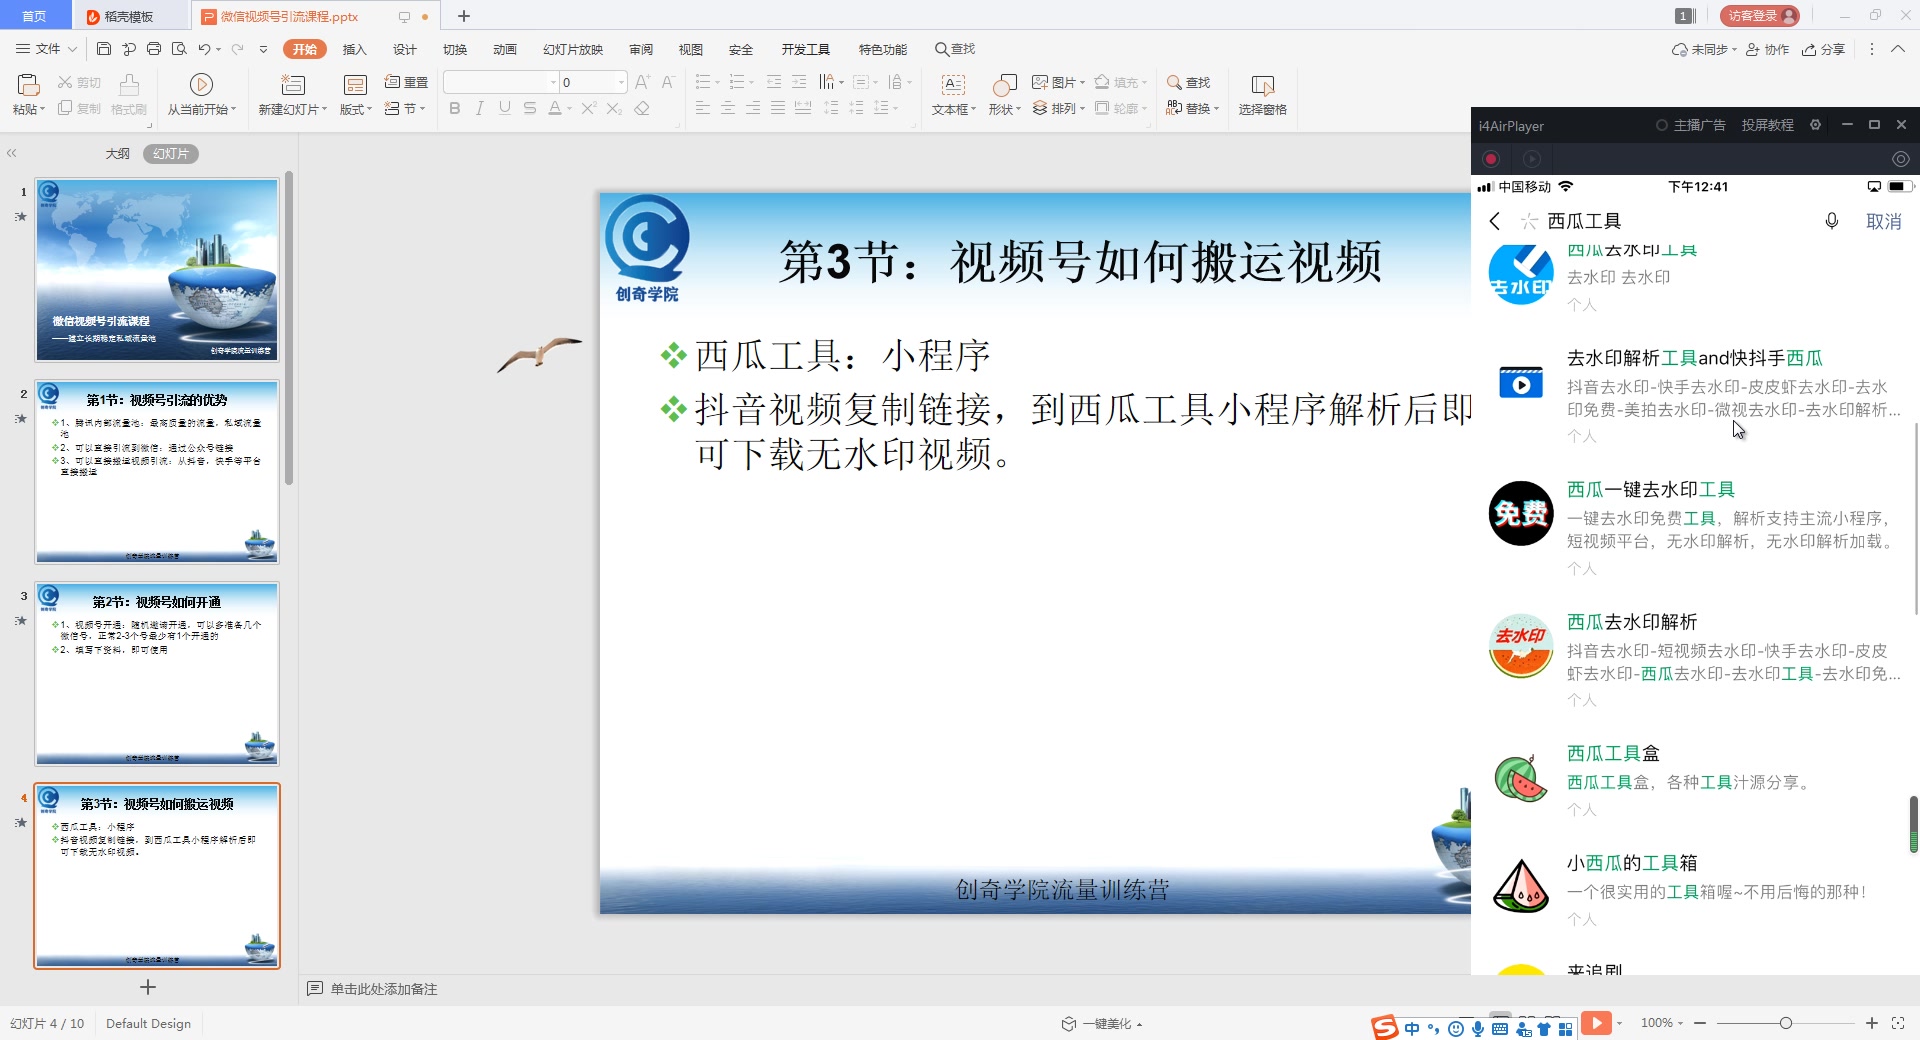Tap 取消 to cancel phone search
This screenshot has height=1040, width=1920.
coord(1884,221)
